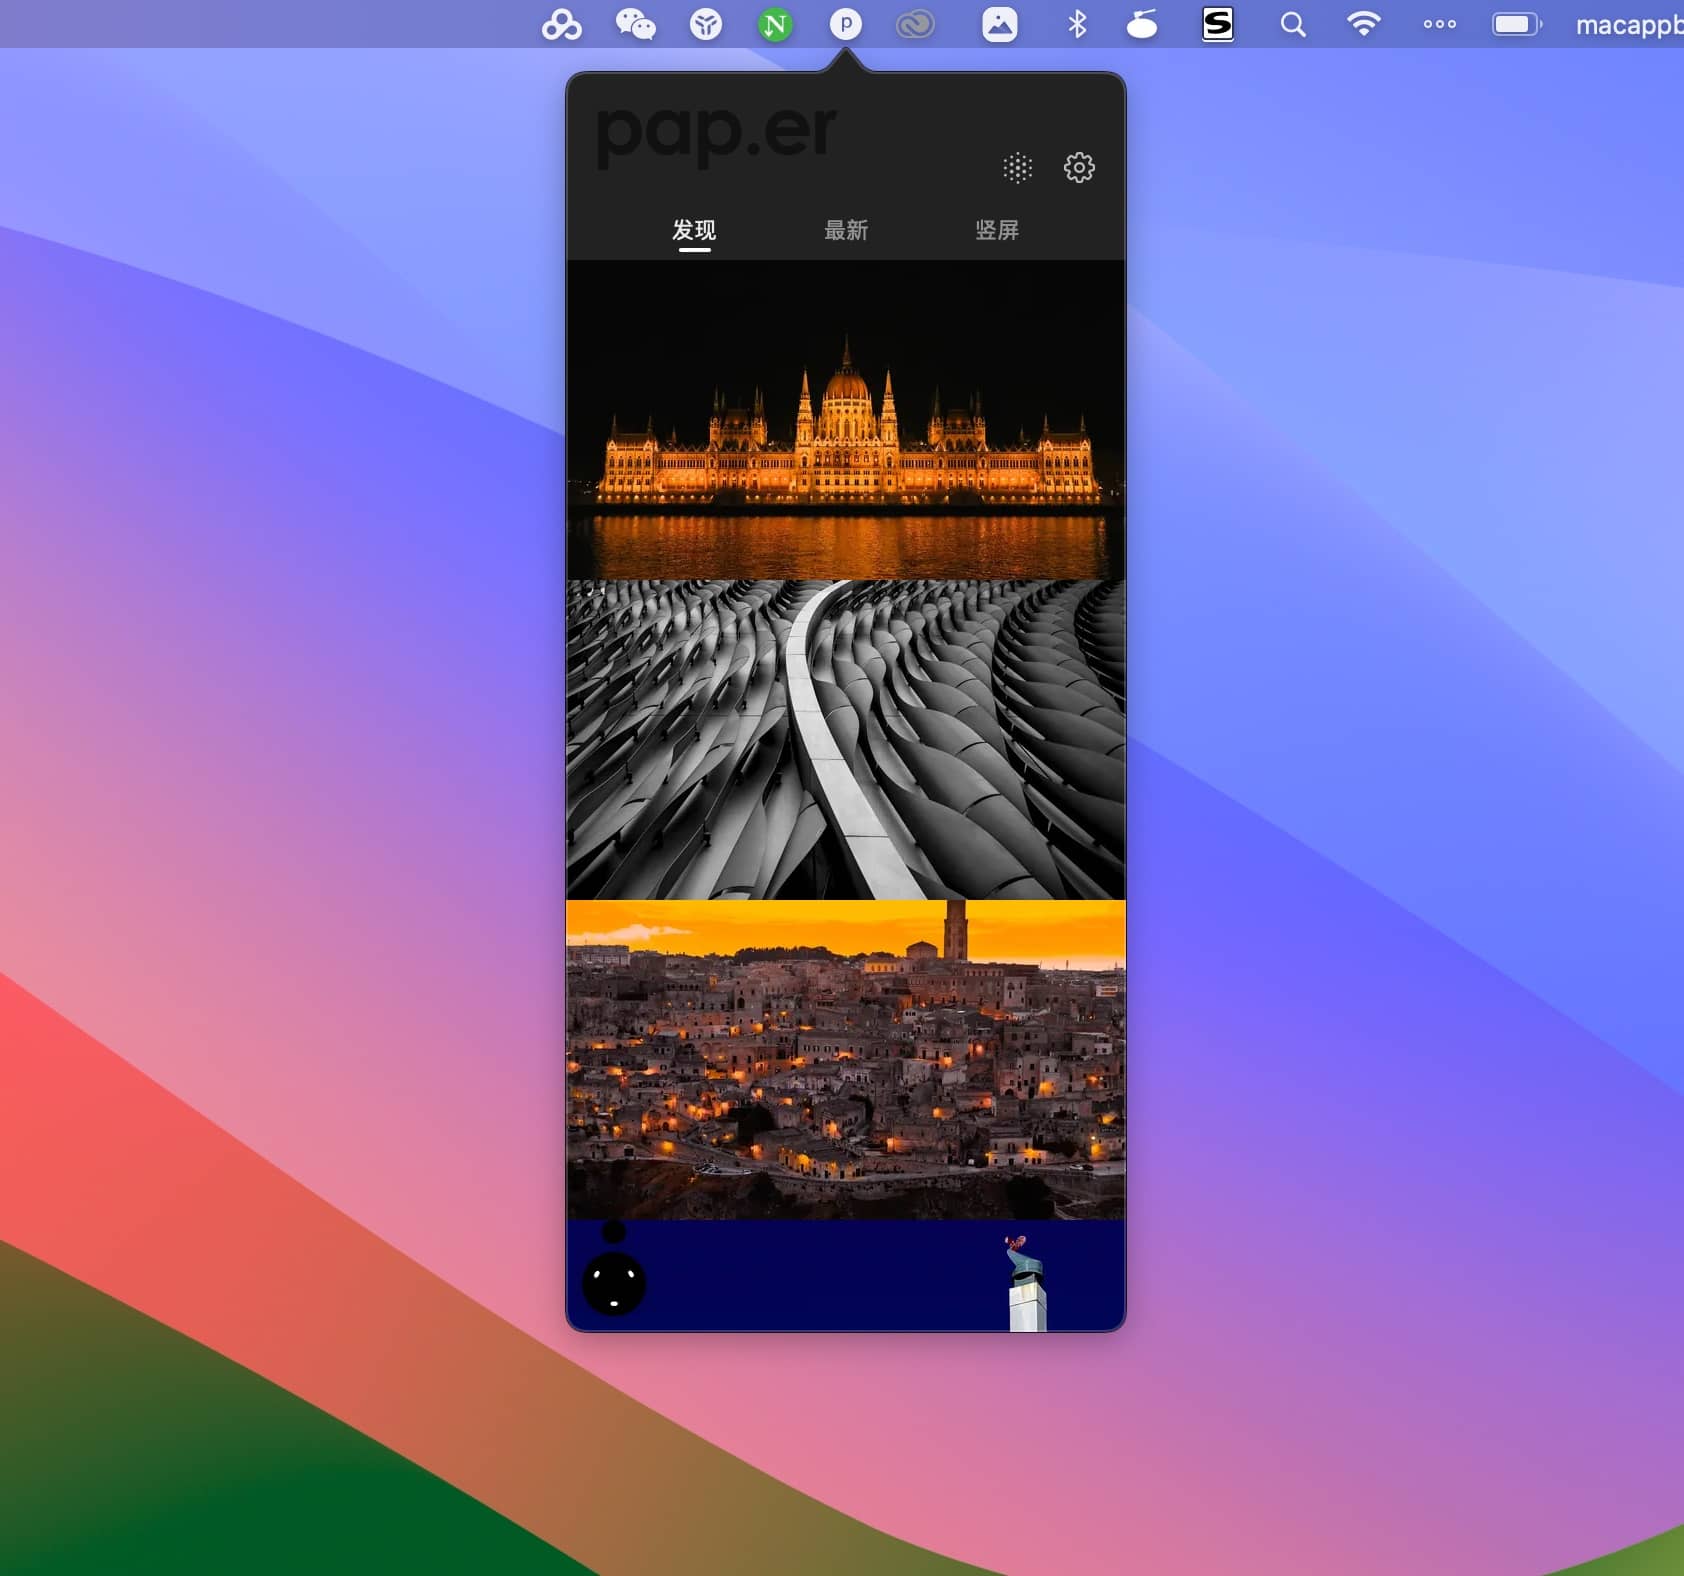Select the illuminated parliament building wallpaper
This screenshot has height=1576, width=1684.
pos(846,420)
